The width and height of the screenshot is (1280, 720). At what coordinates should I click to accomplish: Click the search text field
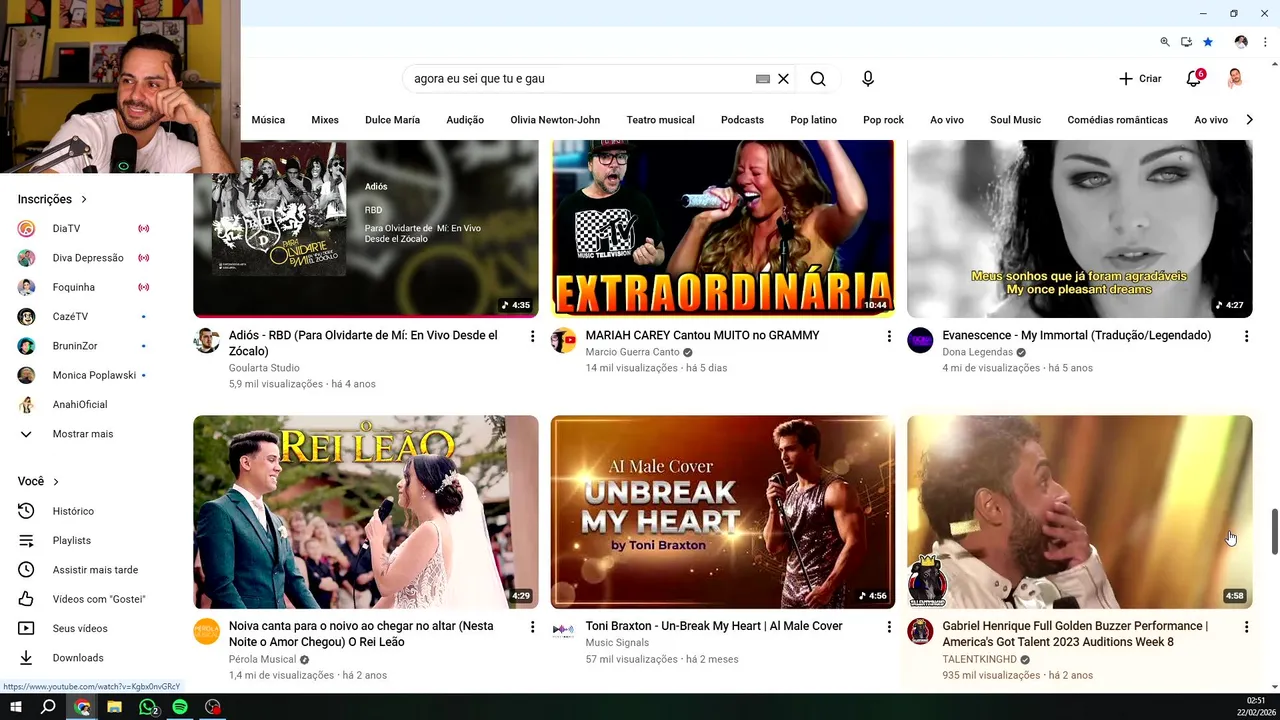[x=580, y=79]
